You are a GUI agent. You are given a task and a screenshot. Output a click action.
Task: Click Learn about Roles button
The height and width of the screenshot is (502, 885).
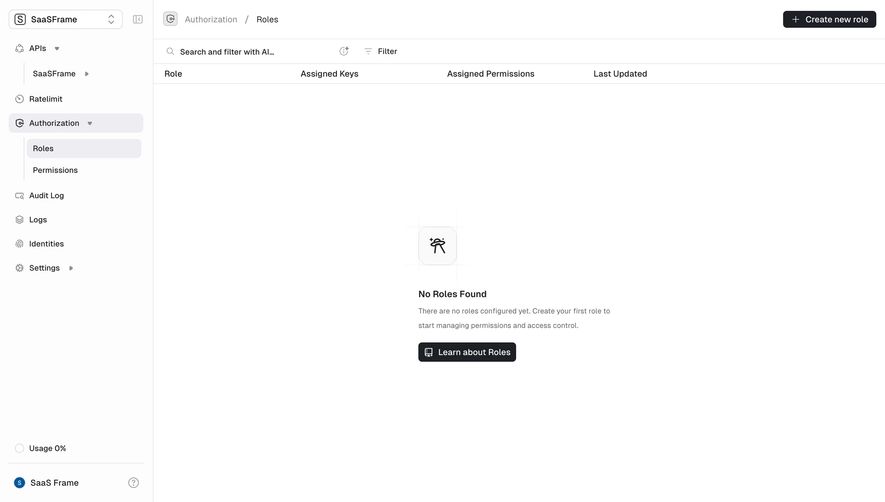[x=467, y=352]
